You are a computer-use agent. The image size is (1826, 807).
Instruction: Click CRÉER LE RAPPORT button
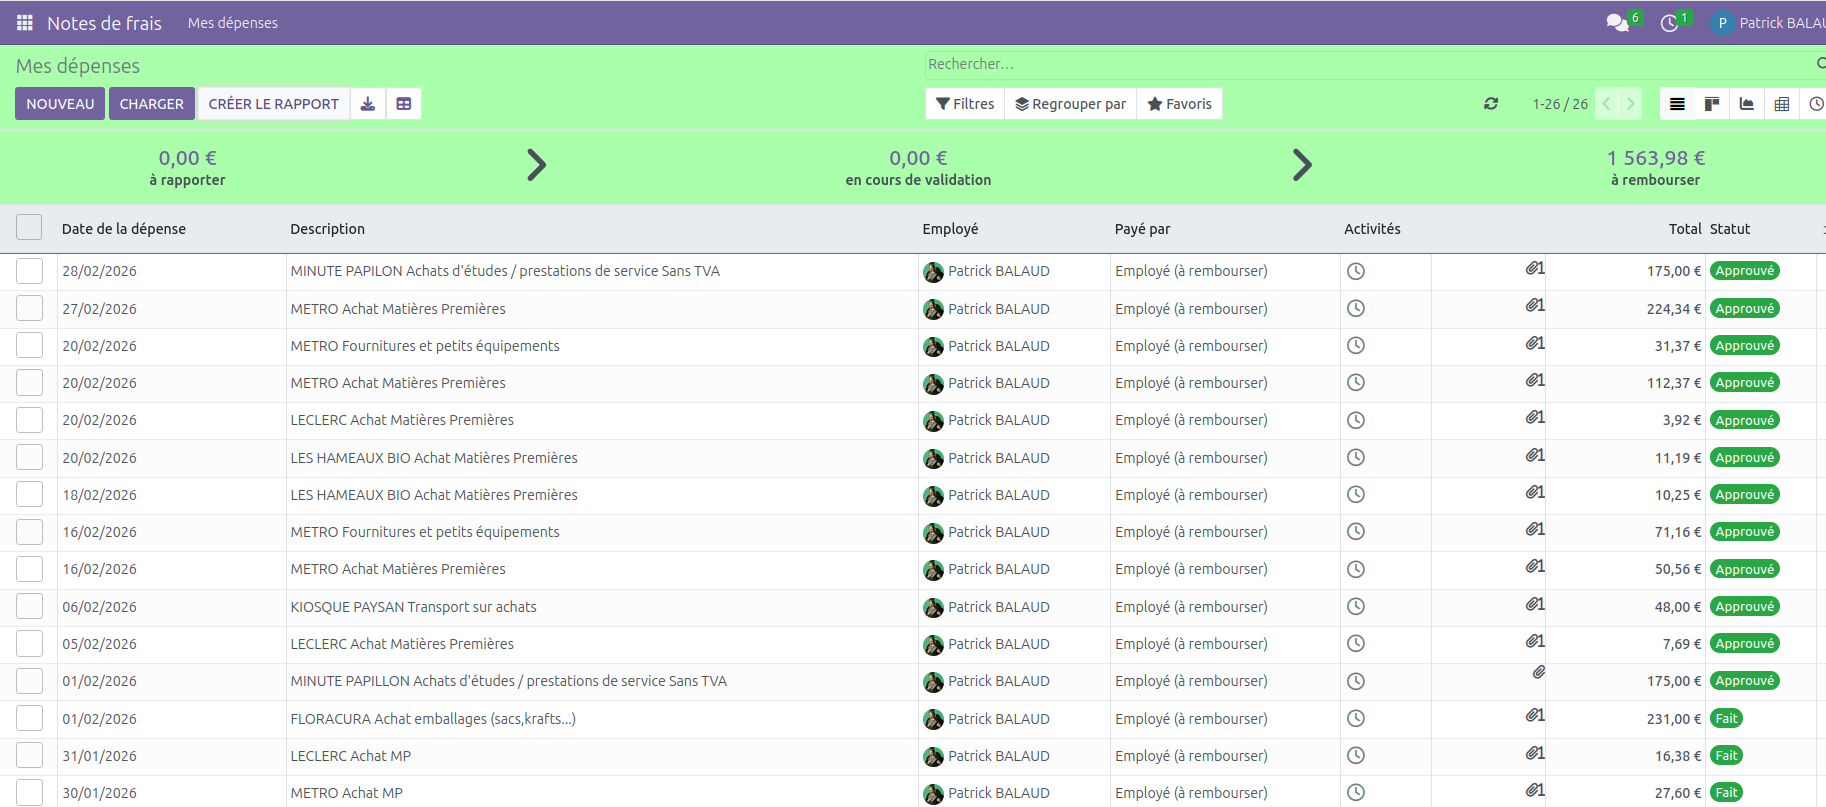273,104
